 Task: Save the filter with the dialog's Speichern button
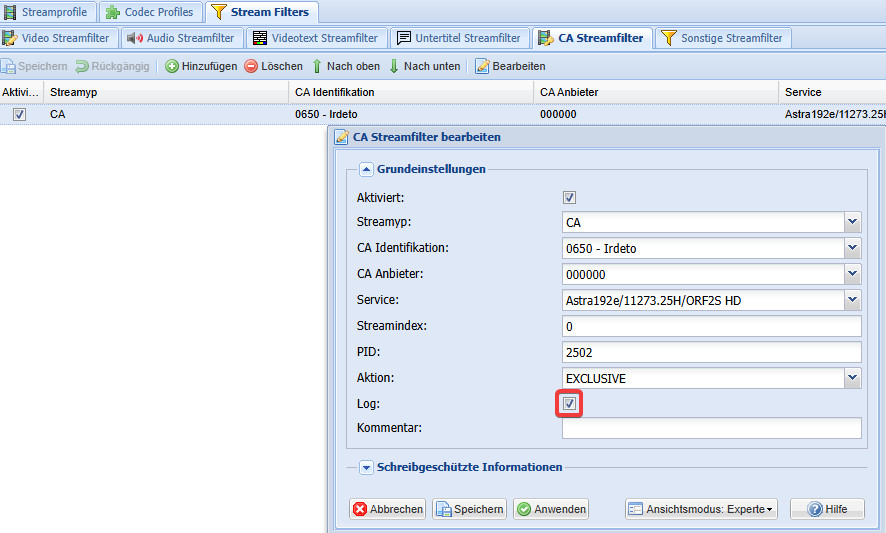pos(469,509)
